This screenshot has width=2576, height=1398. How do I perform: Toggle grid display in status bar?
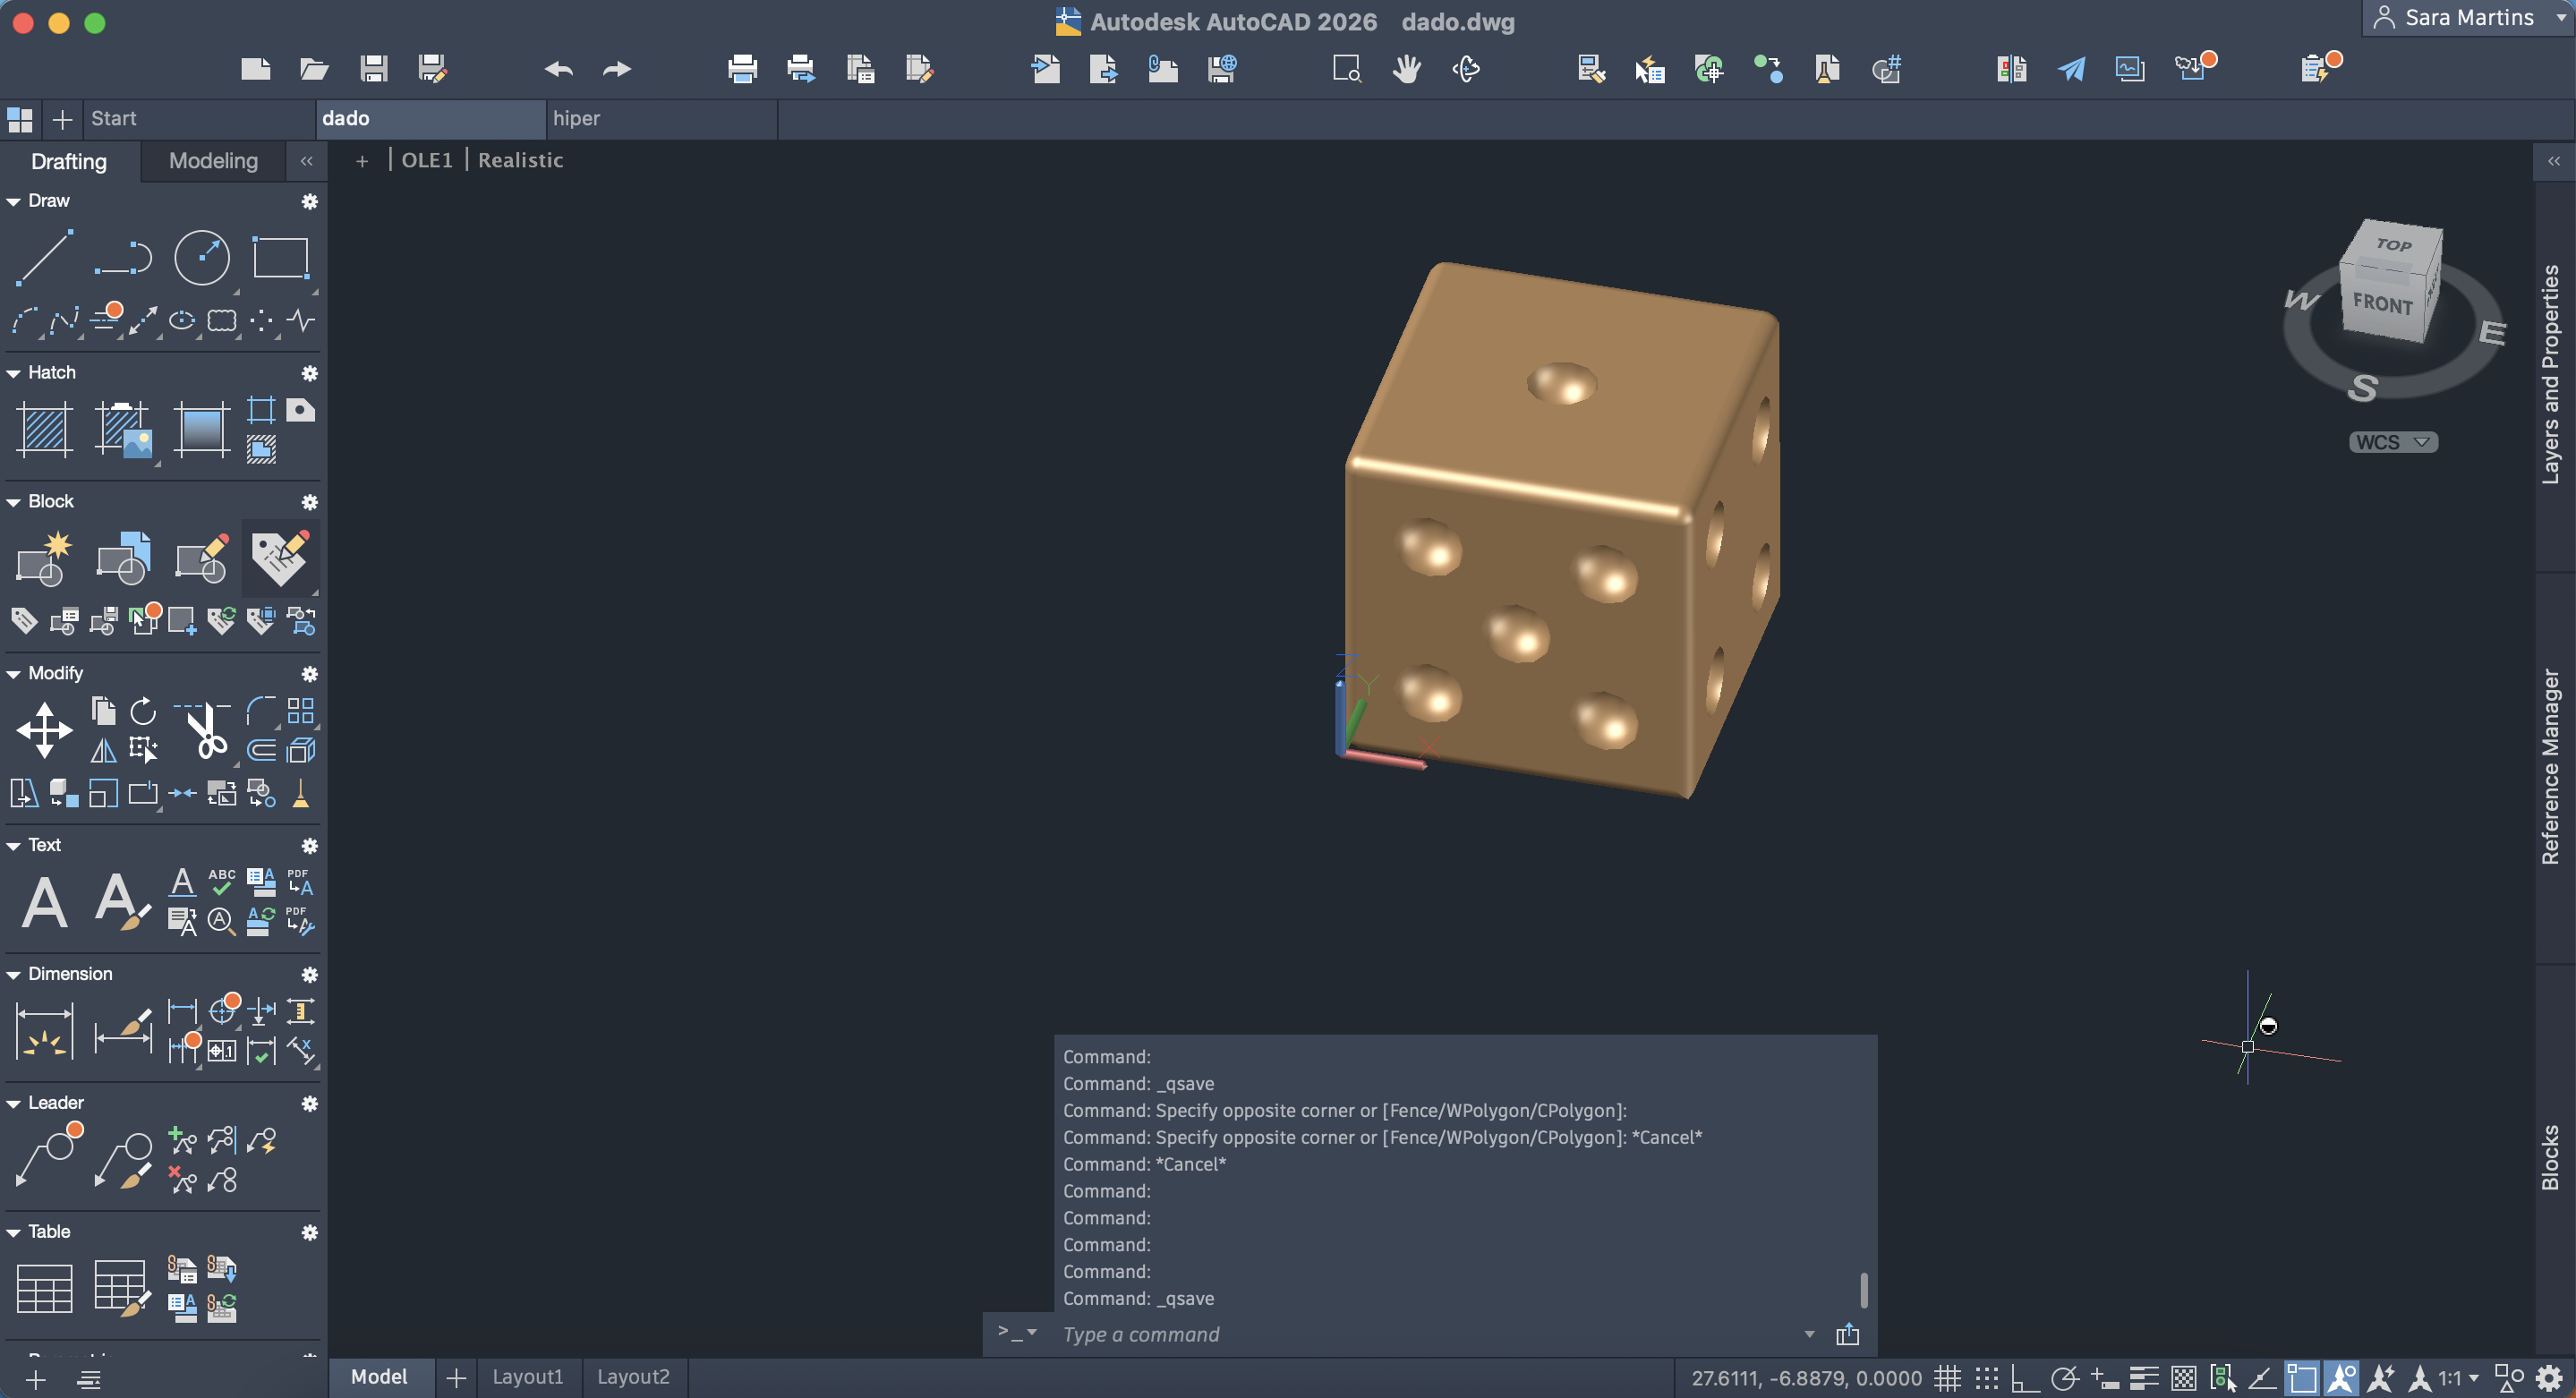click(1946, 1378)
